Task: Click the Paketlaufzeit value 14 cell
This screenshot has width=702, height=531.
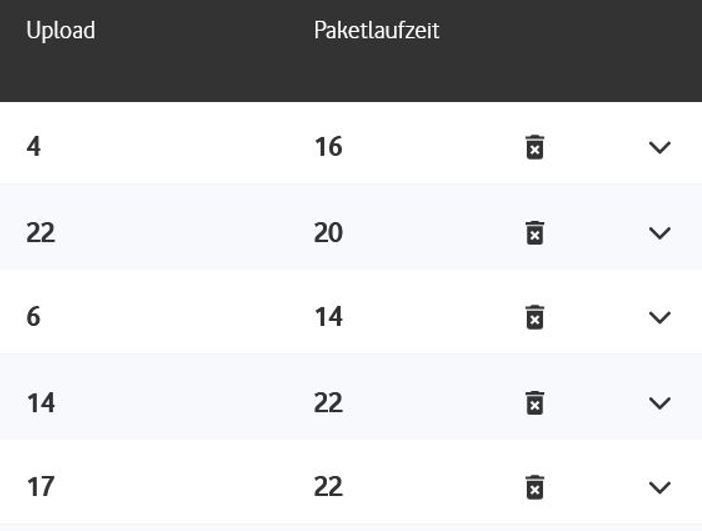Action: (x=328, y=317)
